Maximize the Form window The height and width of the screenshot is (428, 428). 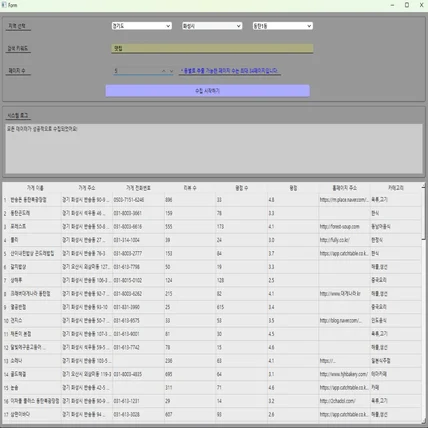[x=407, y=5]
